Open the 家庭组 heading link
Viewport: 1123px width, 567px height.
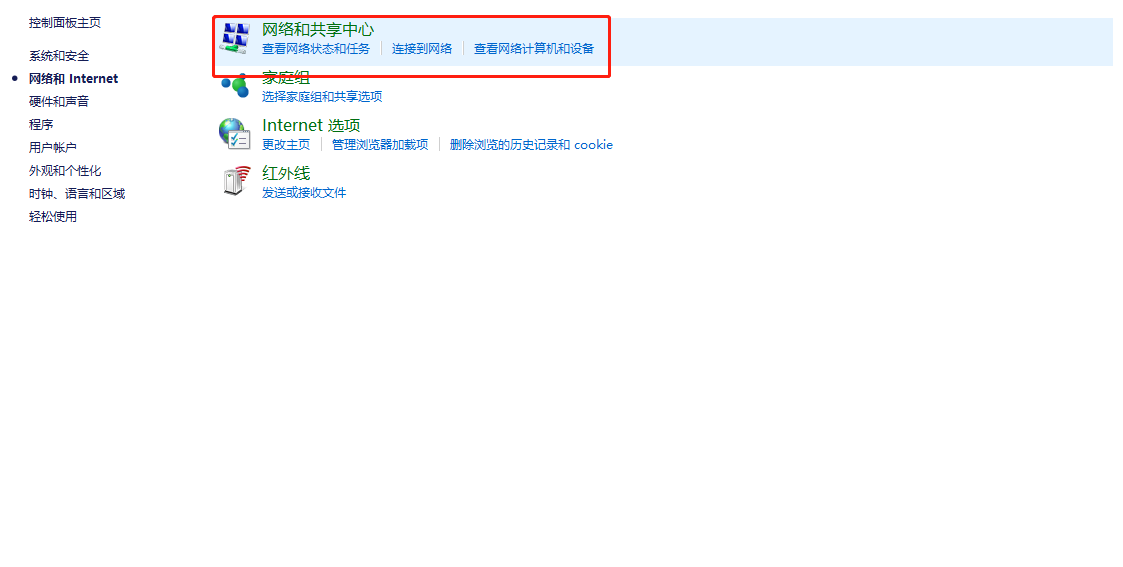click(x=286, y=78)
